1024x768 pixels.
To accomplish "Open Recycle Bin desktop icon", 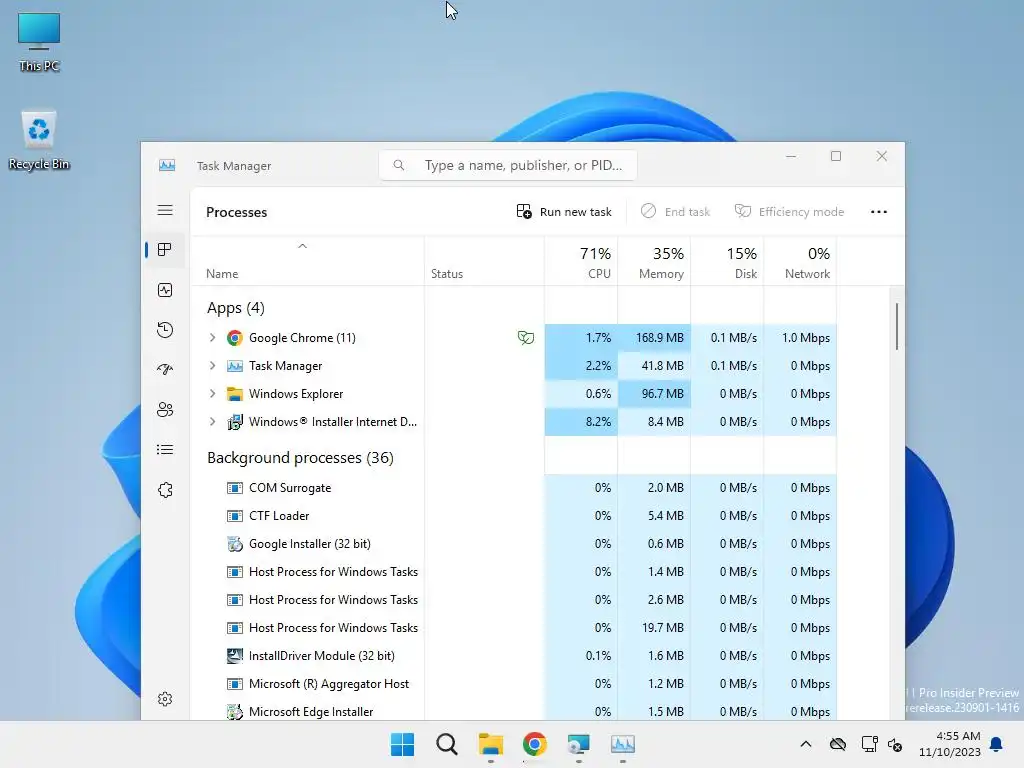I will (39, 140).
